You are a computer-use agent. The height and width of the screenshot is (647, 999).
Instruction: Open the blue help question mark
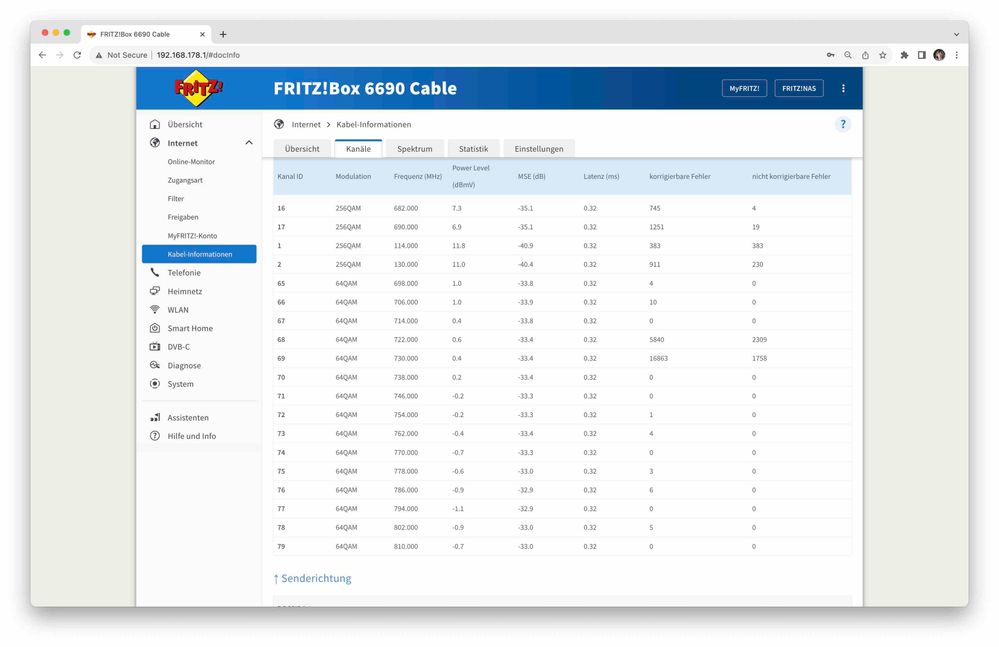[x=842, y=124]
